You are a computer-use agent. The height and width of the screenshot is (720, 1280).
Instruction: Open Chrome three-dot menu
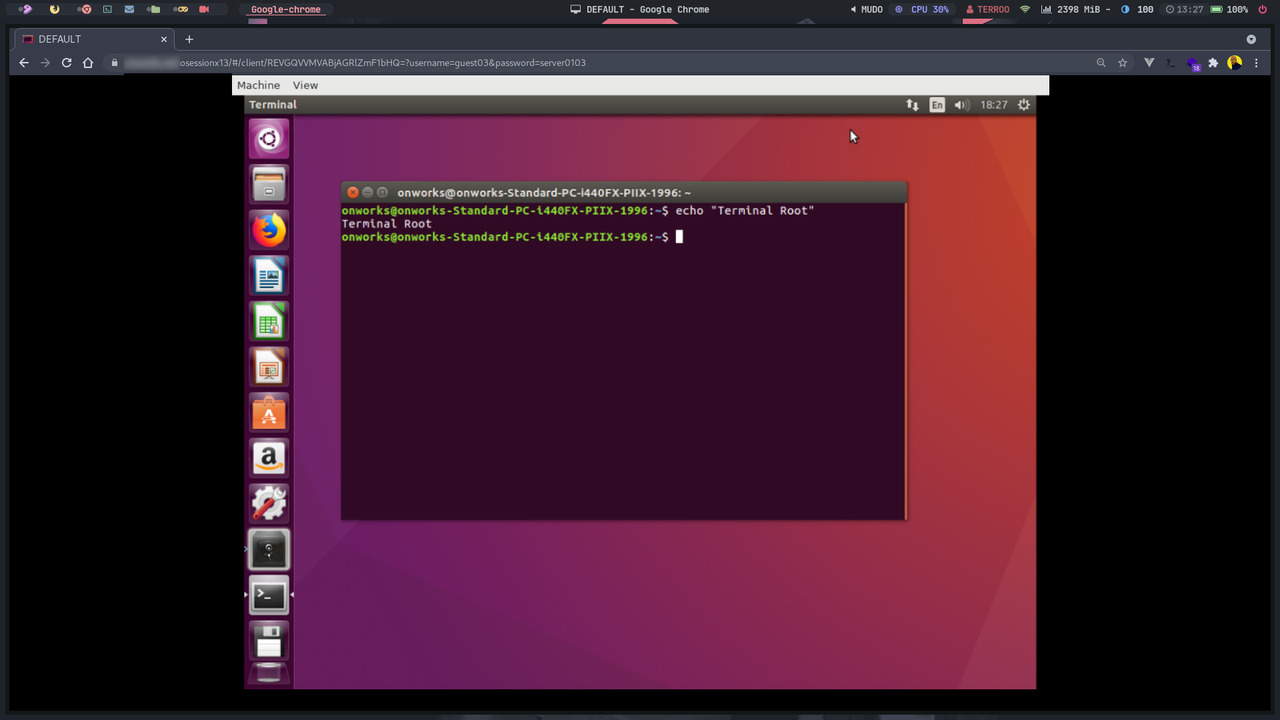[x=1256, y=62]
